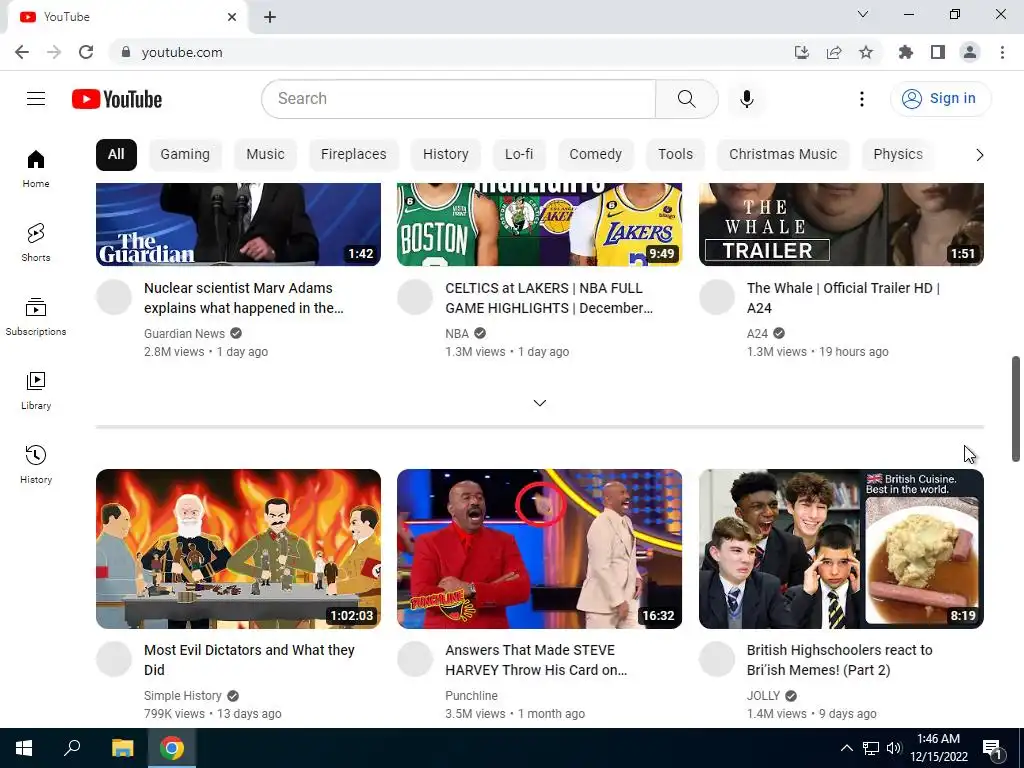
Task: Select the Fireplaces filter chip
Action: 353,155
